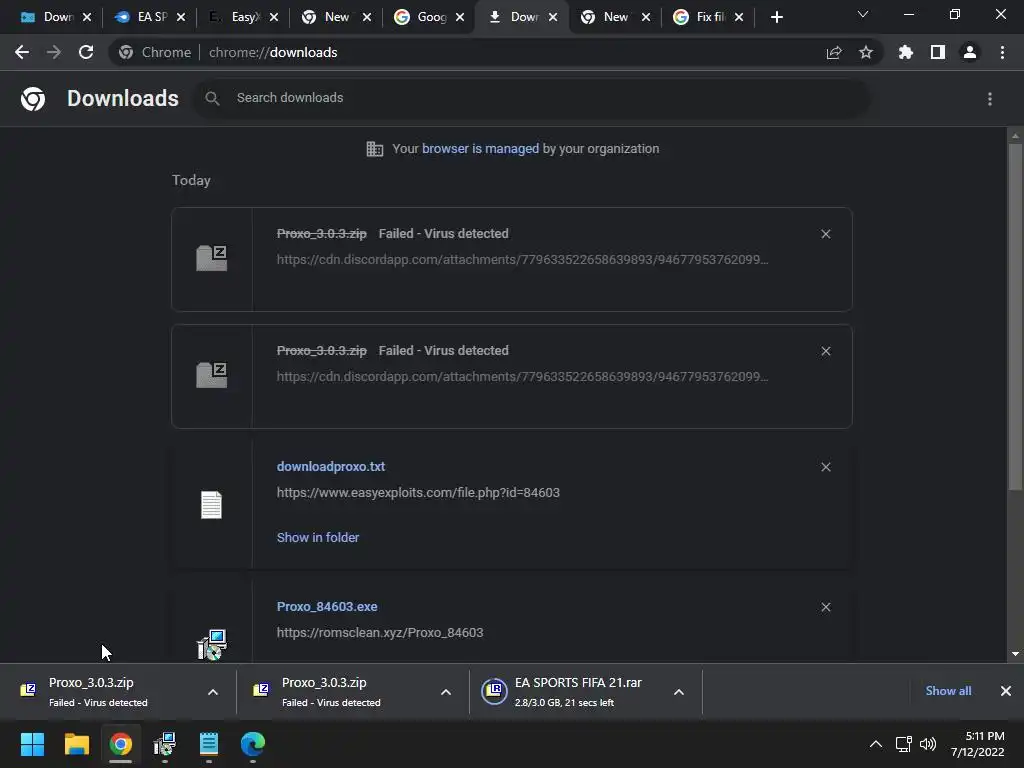
Task: Focus the Search downloads field
Action: pos(532,99)
